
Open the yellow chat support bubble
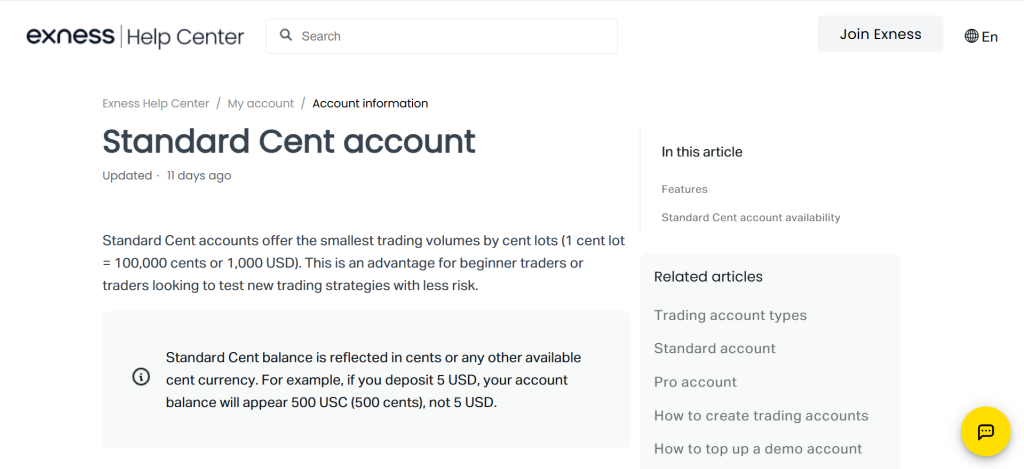pyautogui.click(x=985, y=431)
